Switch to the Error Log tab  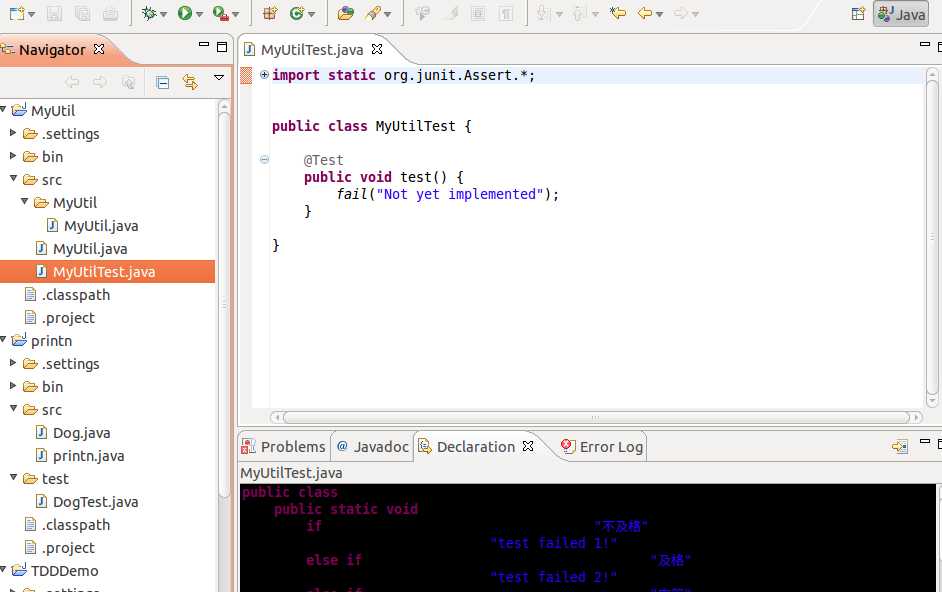pyautogui.click(x=603, y=447)
